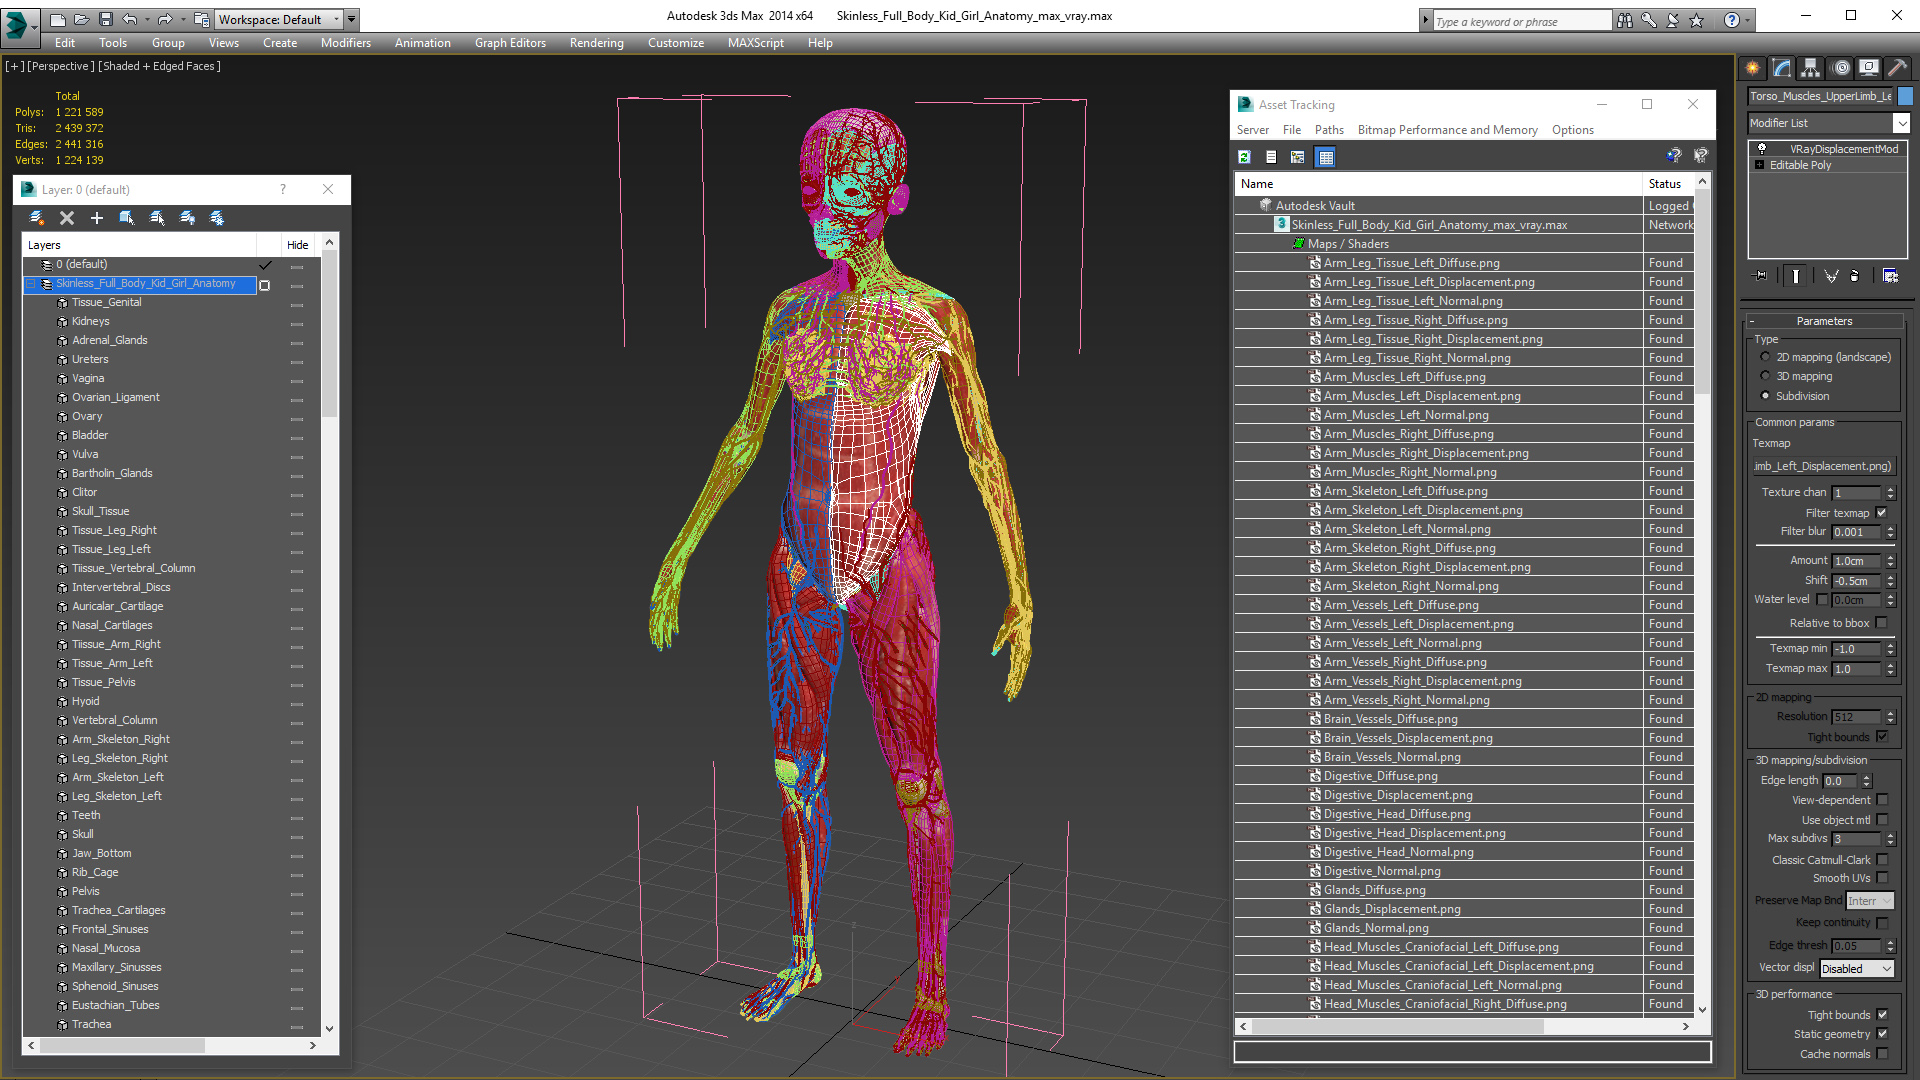This screenshot has height=1080, width=1920.
Task: Click Create New Layer icon in Layer dialog
Action: 37,218
